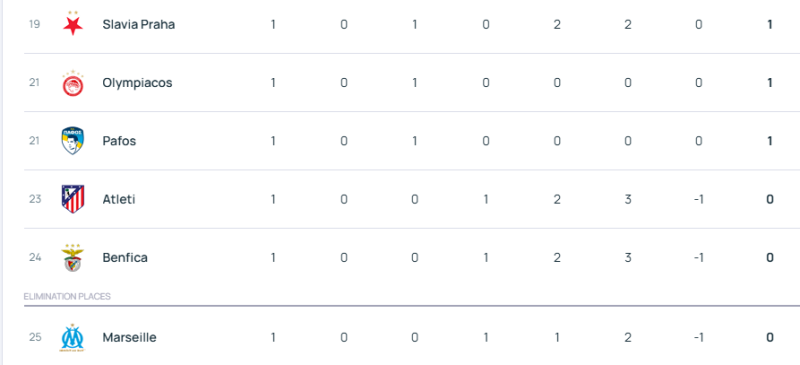The image size is (800, 365).
Task: Click Atleti's -1 goal difference value
Action: (x=699, y=199)
